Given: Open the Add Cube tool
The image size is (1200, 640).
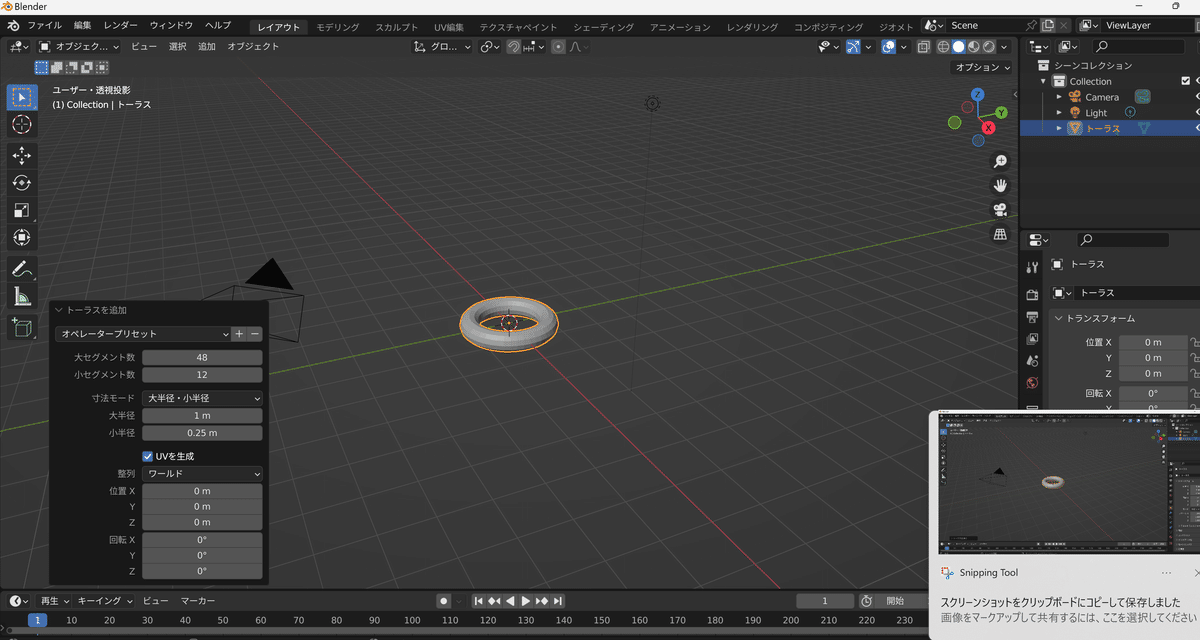Looking at the screenshot, I should [22, 327].
